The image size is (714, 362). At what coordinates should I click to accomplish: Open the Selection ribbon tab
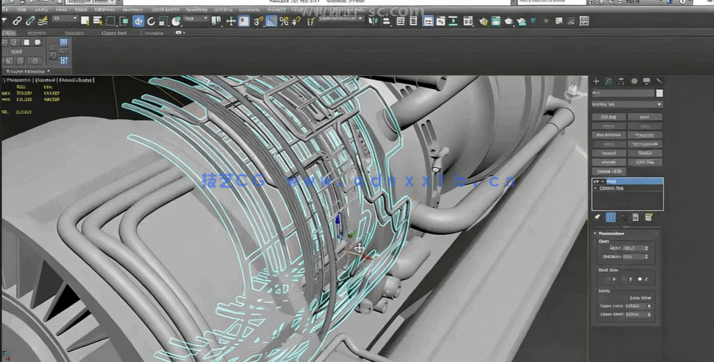74,33
